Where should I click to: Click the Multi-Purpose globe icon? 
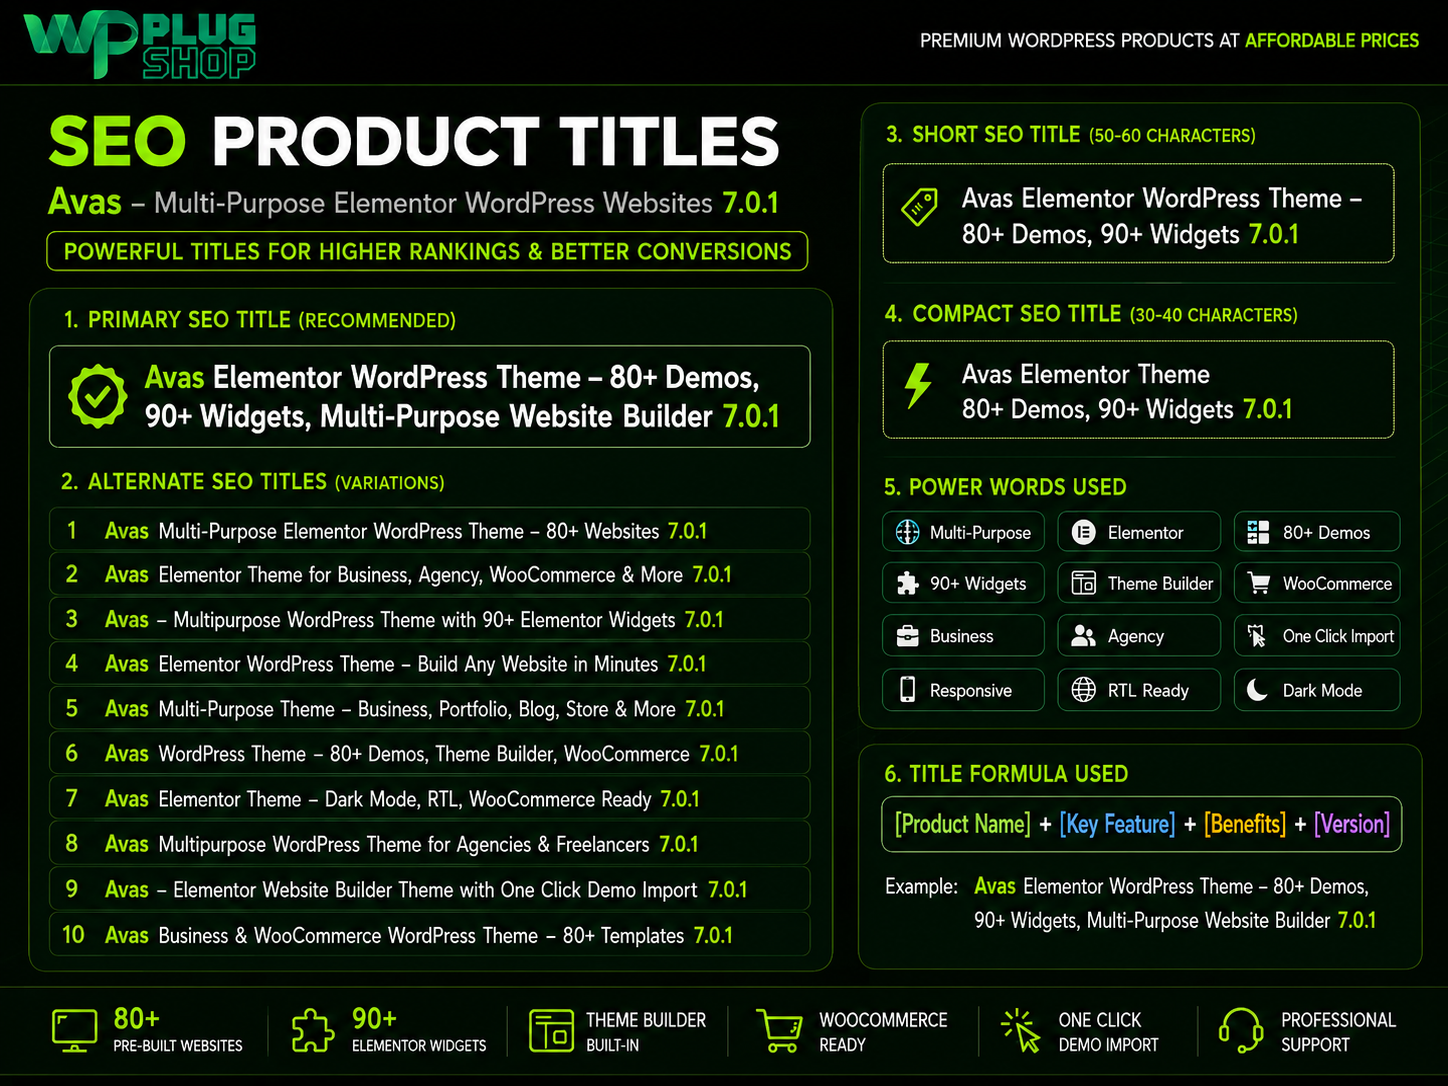tap(907, 532)
